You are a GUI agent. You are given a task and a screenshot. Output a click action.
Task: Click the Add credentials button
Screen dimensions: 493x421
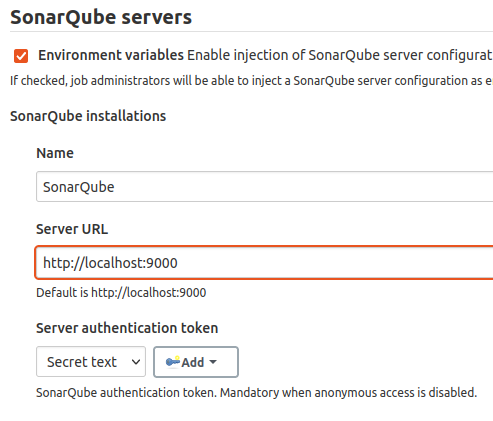pyautogui.click(x=196, y=362)
